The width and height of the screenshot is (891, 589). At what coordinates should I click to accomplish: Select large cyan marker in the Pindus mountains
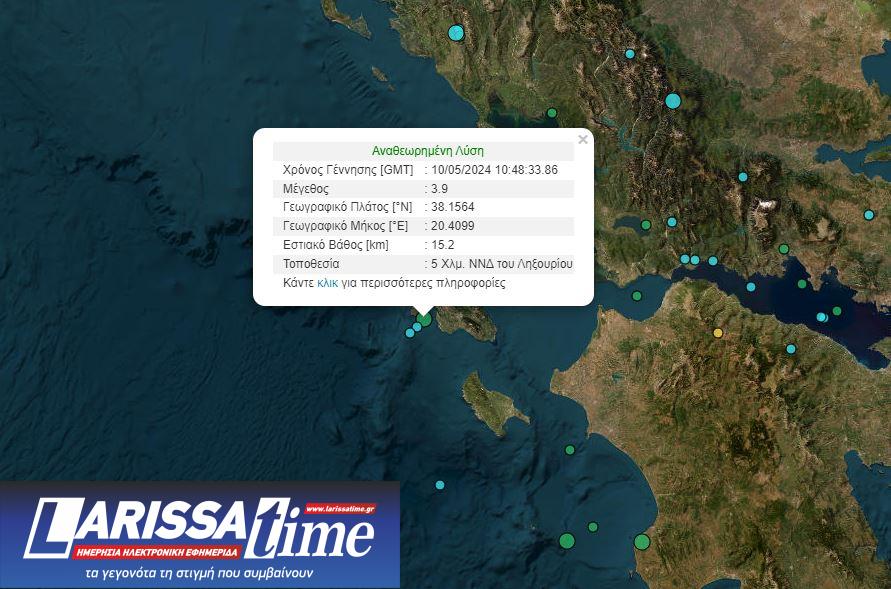coord(673,101)
